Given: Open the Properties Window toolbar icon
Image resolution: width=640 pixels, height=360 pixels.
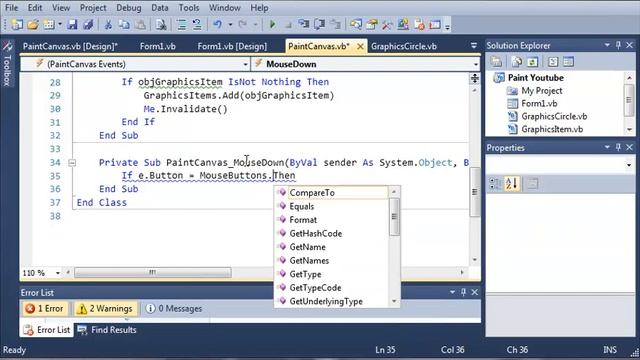Looking at the screenshot, I should tap(372, 25).
